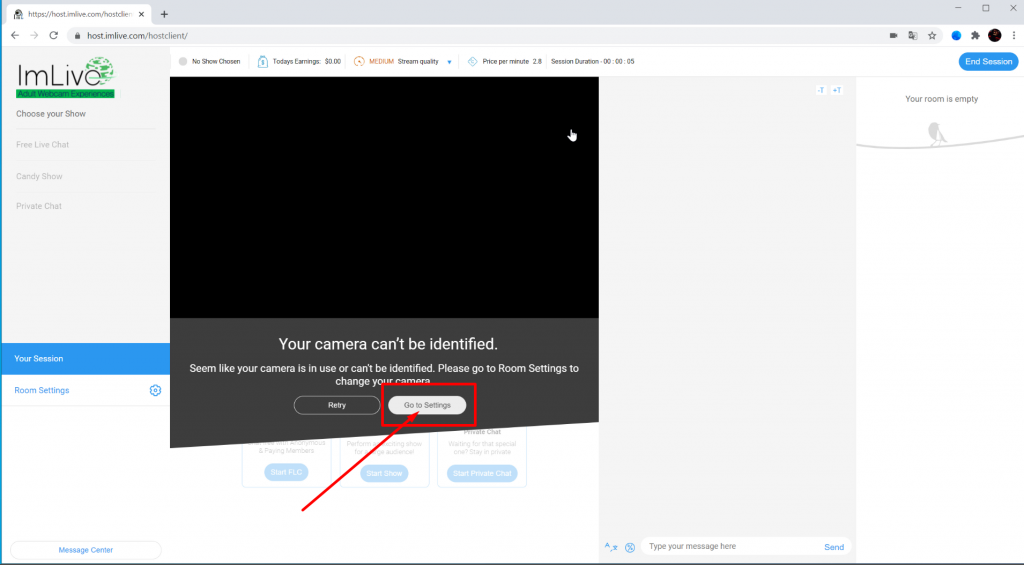Viewport: 1024px width, 565px height.
Task: Toggle the No Show Chosen status indicator
Action: 183,61
